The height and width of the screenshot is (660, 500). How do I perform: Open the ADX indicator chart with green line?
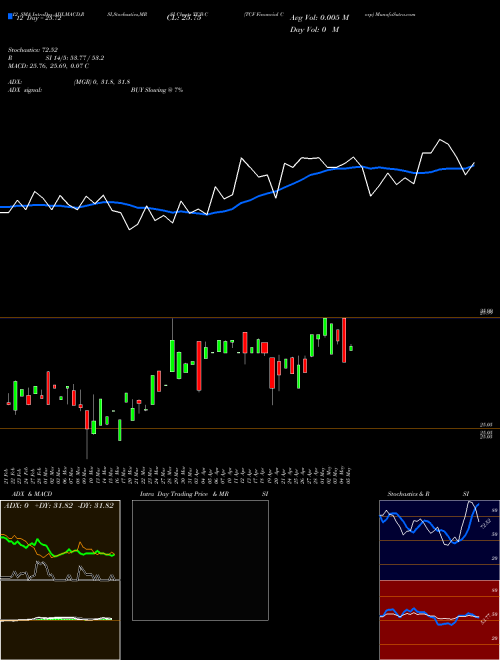[x=60, y=540]
